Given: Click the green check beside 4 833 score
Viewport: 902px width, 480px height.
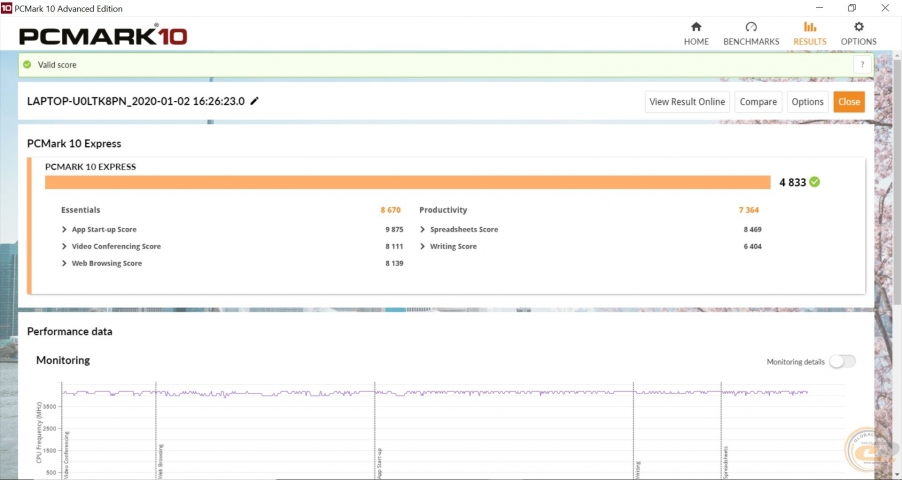Looking at the screenshot, I should pyautogui.click(x=815, y=182).
